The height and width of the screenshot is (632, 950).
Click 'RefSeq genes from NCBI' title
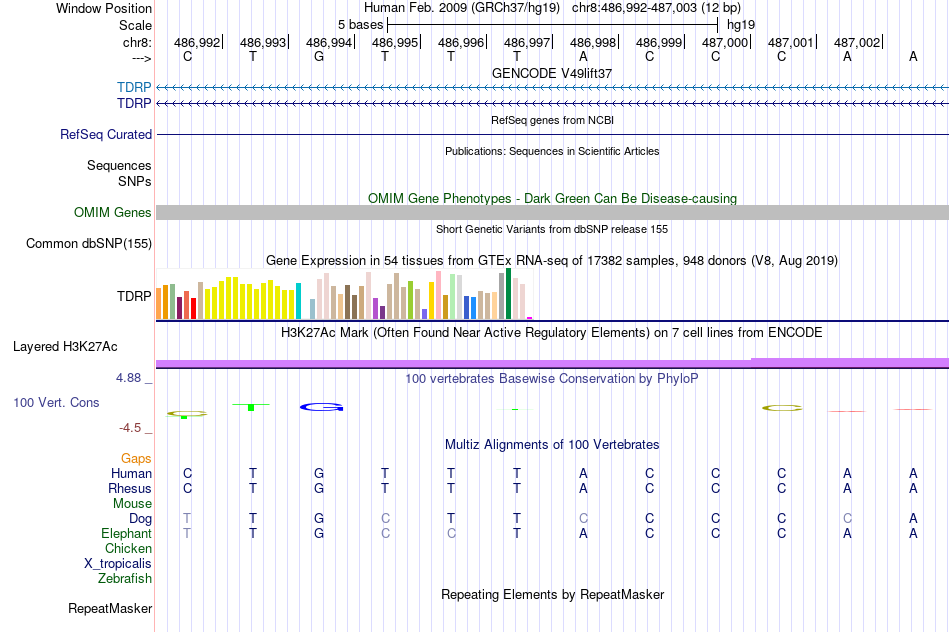pyautogui.click(x=552, y=121)
